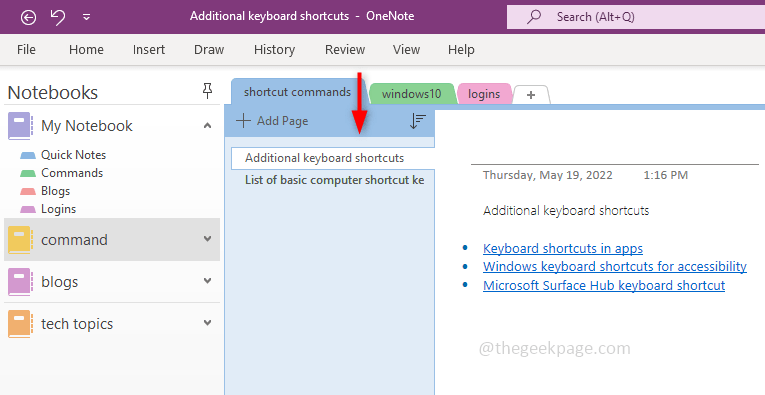Click the red Blogs section icon
Screen dimensions: 765x395
pos(28,191)
